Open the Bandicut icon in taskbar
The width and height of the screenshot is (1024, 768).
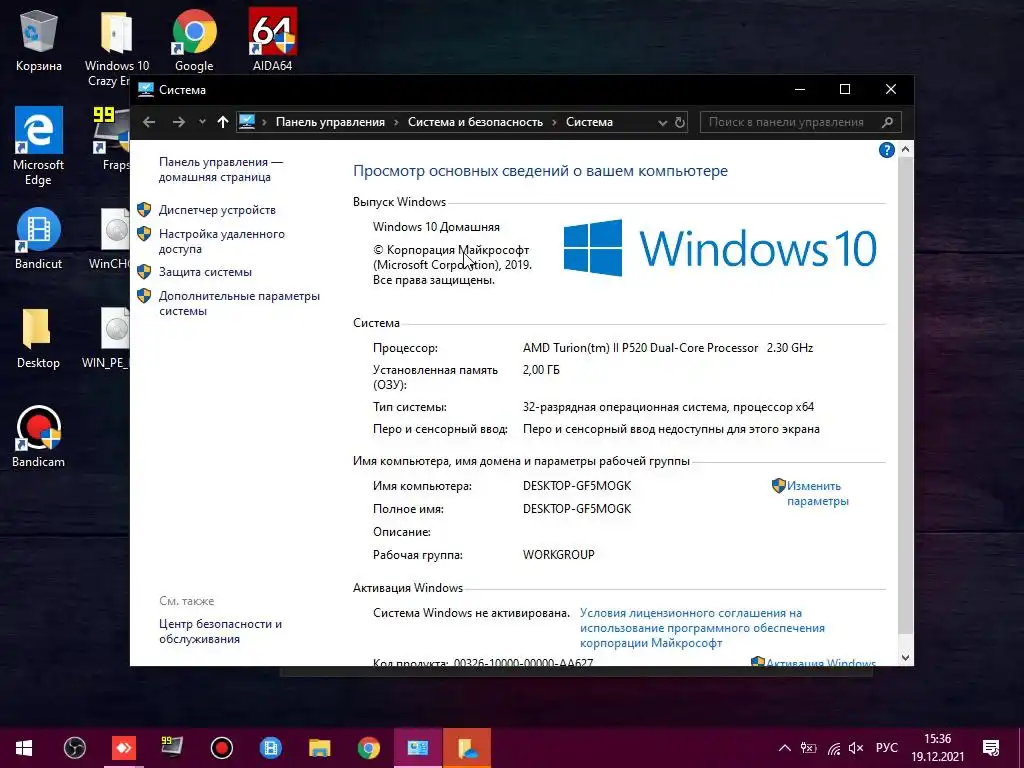coord(270,748)
